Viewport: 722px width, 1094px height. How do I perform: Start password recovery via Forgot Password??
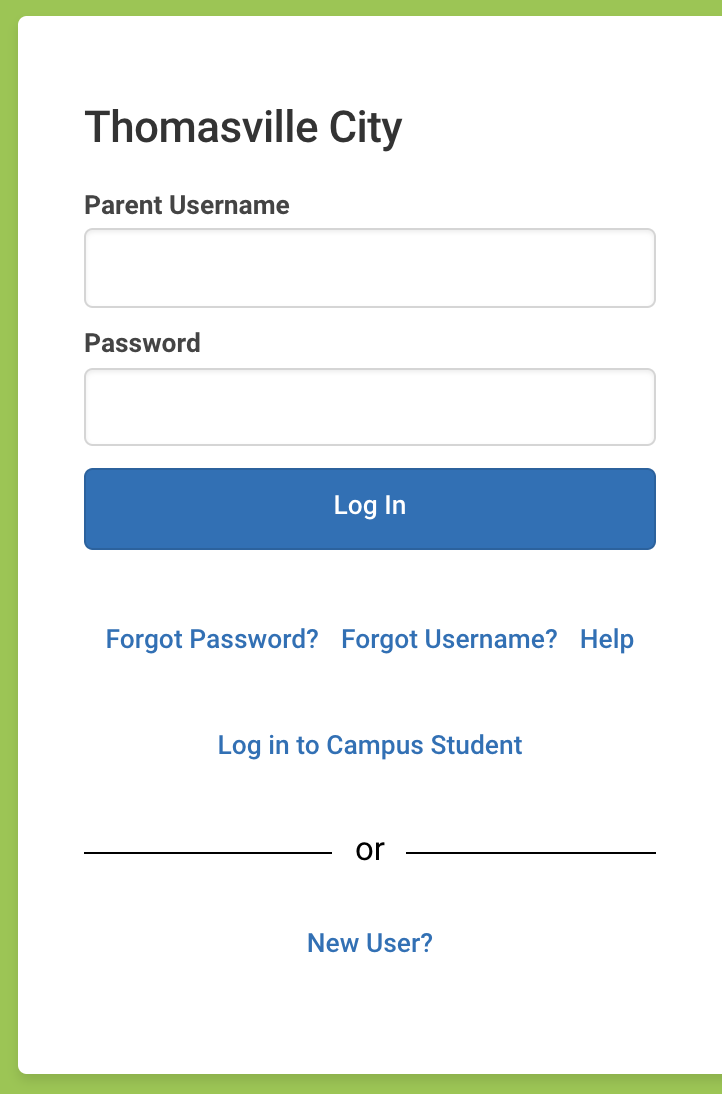pyautogui.click(x=212, y=639)
